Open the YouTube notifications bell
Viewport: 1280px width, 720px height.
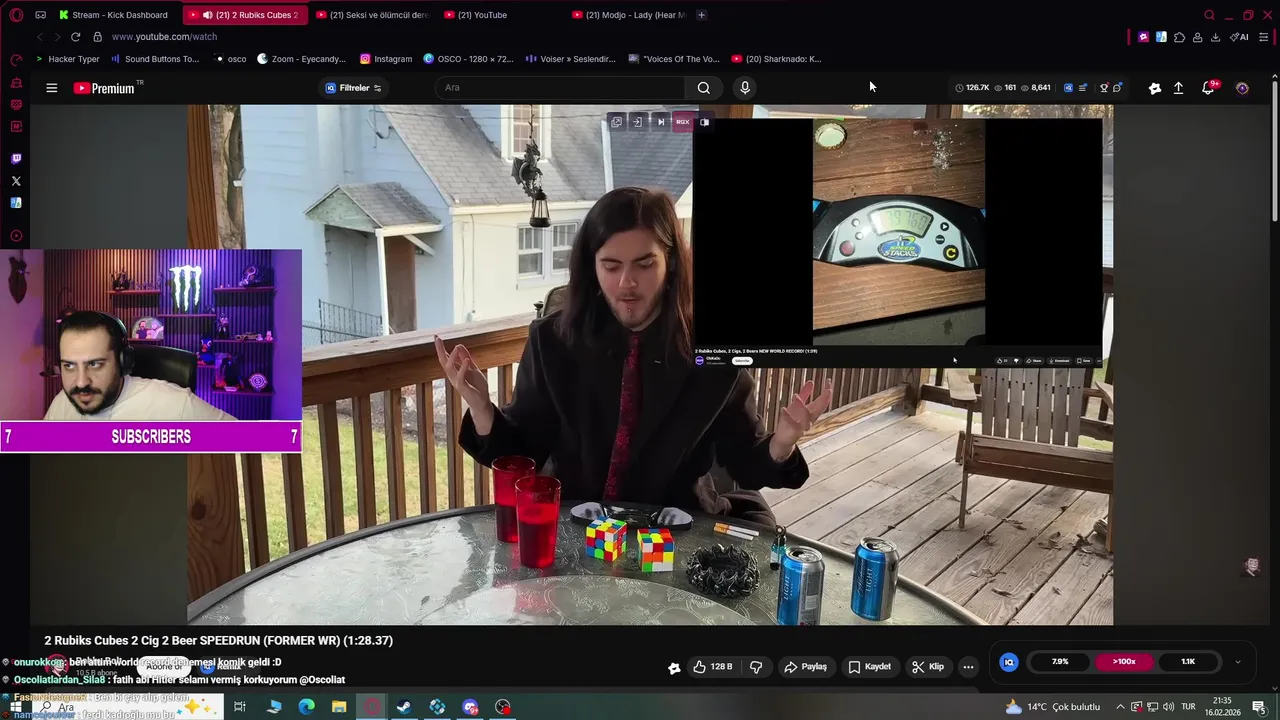[1208, 88]
